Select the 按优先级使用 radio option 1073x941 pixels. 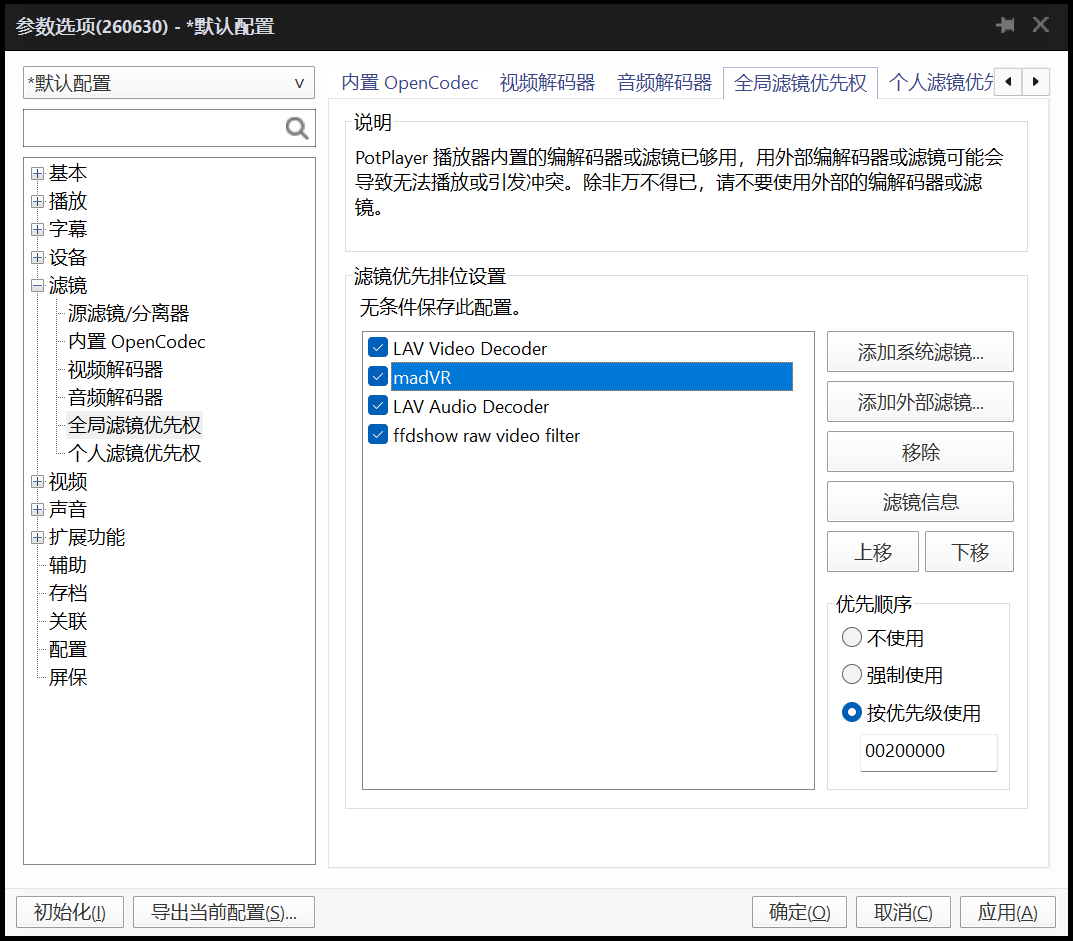tap(851, 712)
